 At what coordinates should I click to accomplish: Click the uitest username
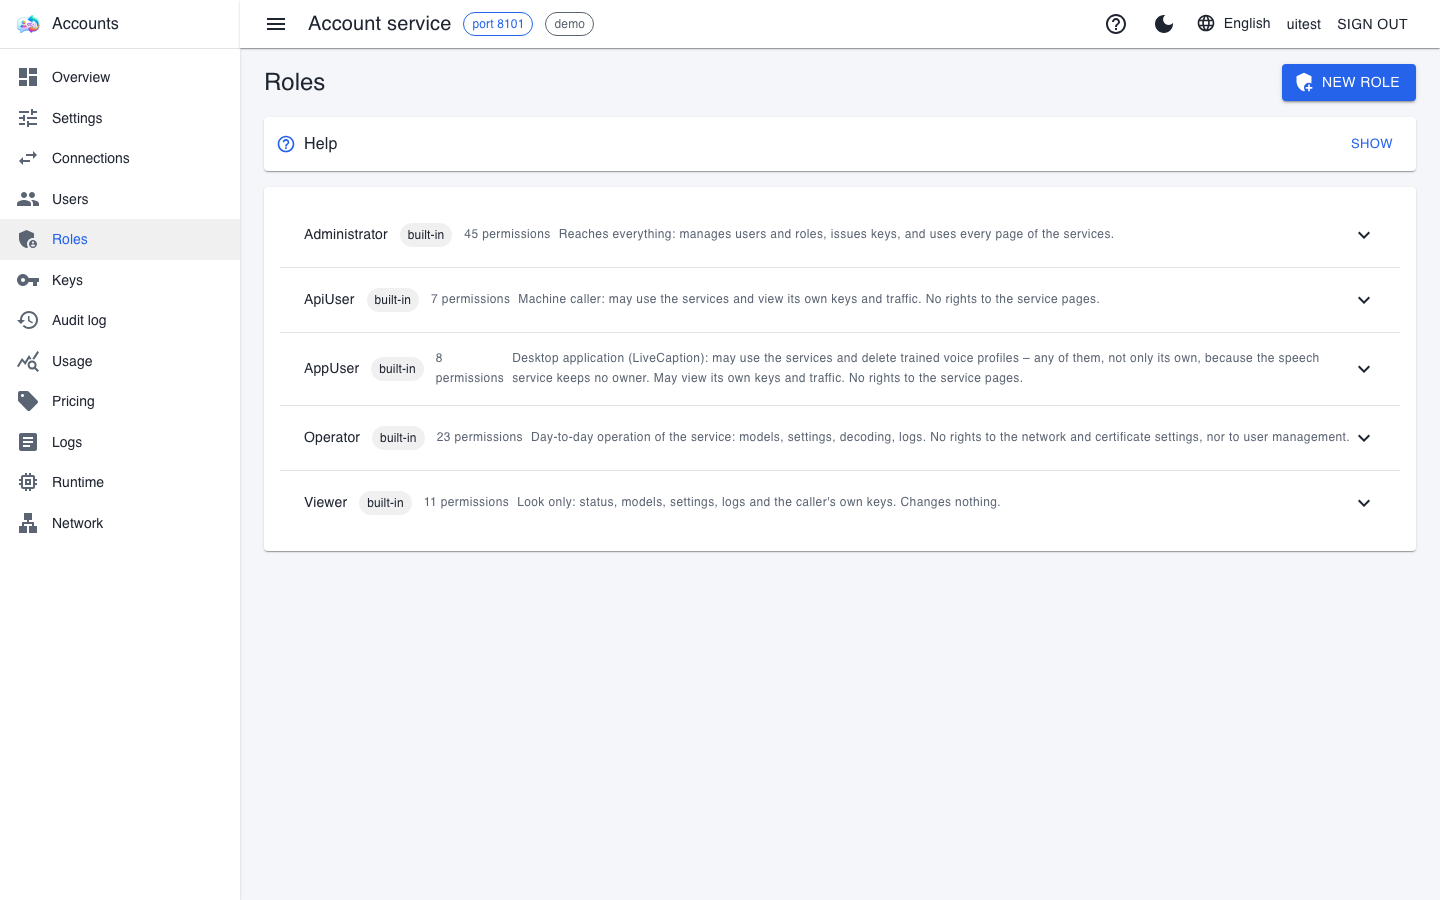point(1303,24)
